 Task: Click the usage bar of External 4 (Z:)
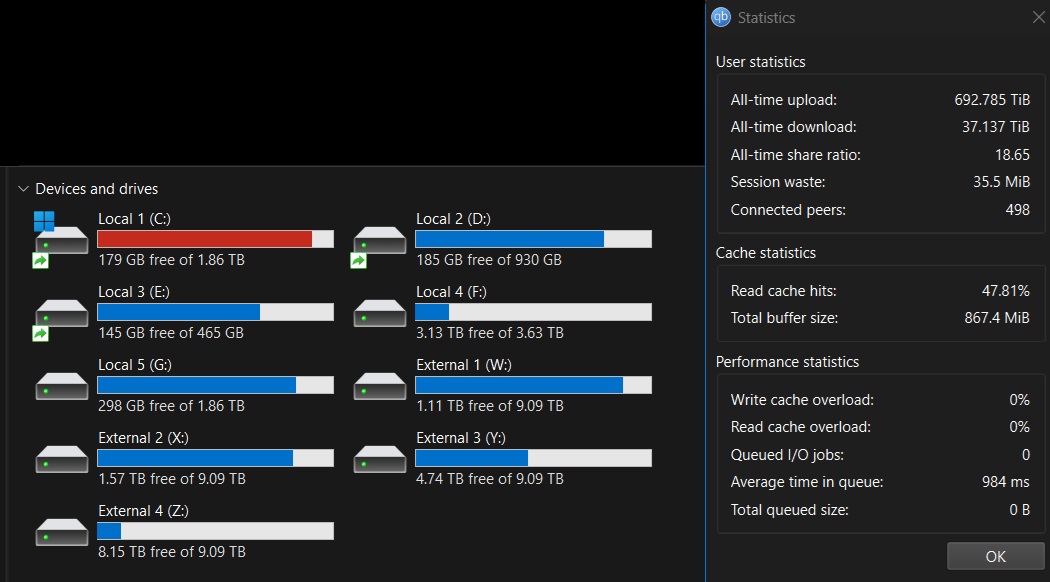pos(215,531)
